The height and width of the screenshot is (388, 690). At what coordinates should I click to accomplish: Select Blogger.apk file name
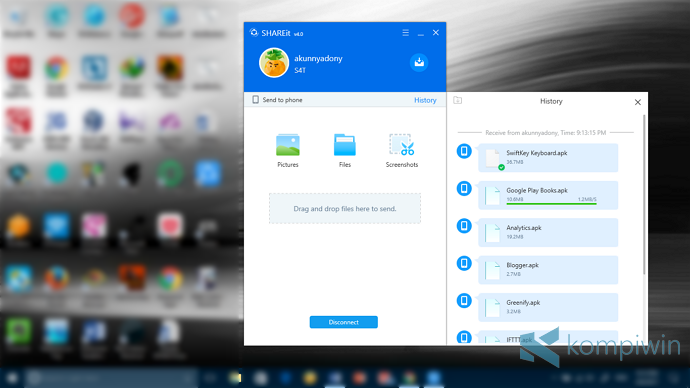[x=522, y=265]
